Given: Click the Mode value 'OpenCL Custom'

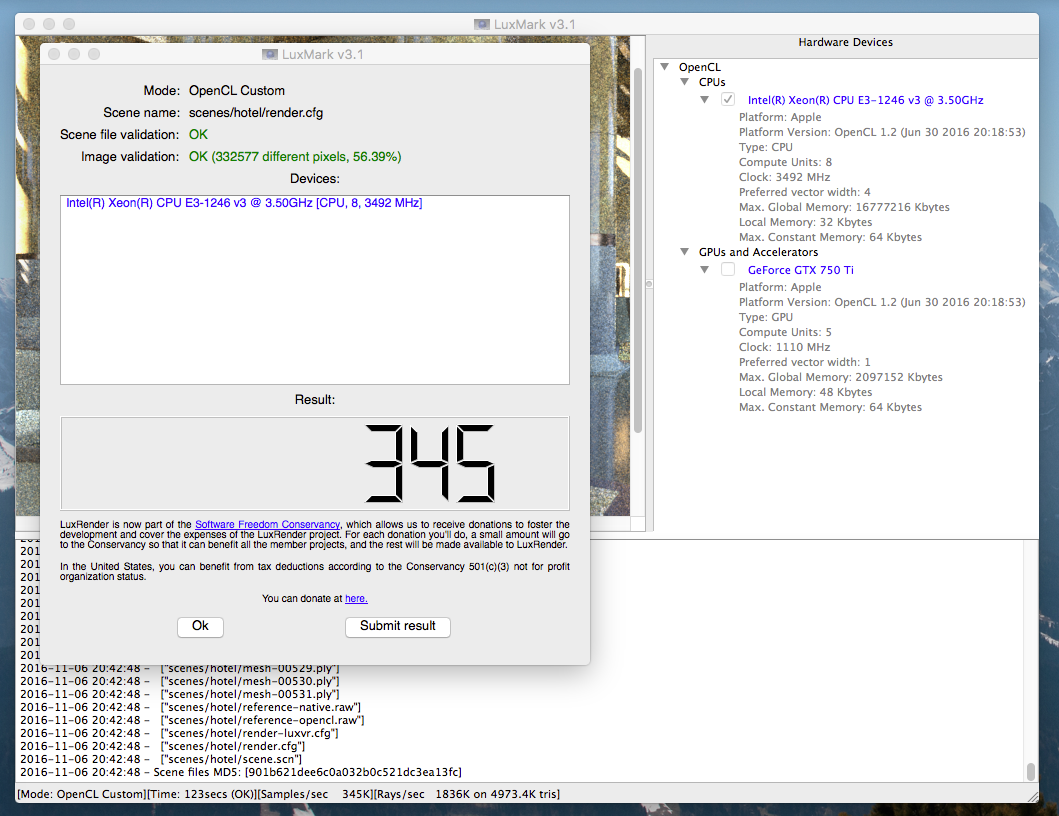Looking at the screenshot, I should coord(237,91).
